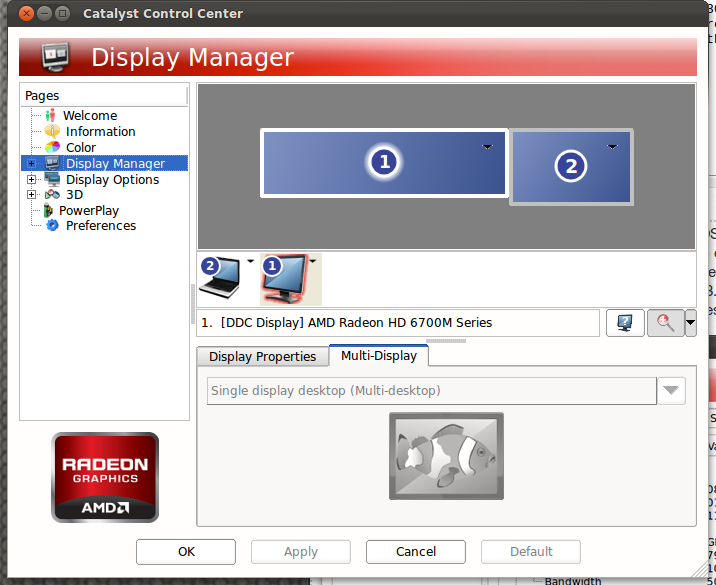Image resolution: width=716 pixels, height=585 pixels.
Task: Open dropdown arrow on display 1 rectangle
Action: tap(487, 147)
